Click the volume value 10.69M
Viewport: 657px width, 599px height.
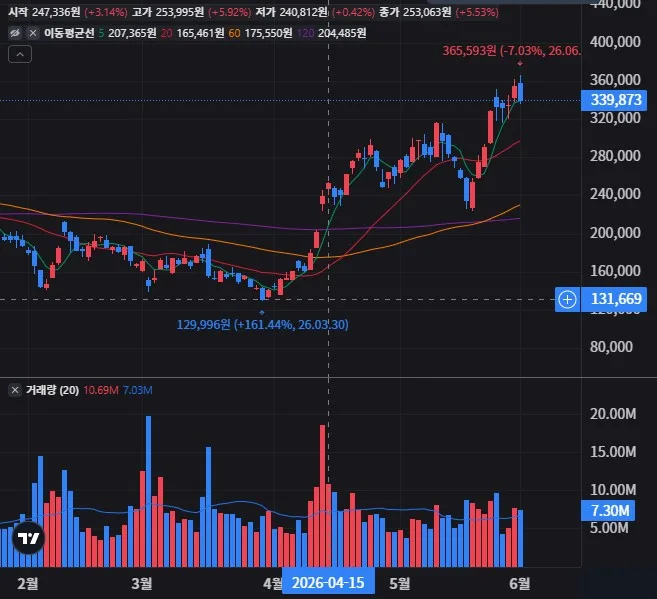101,390
